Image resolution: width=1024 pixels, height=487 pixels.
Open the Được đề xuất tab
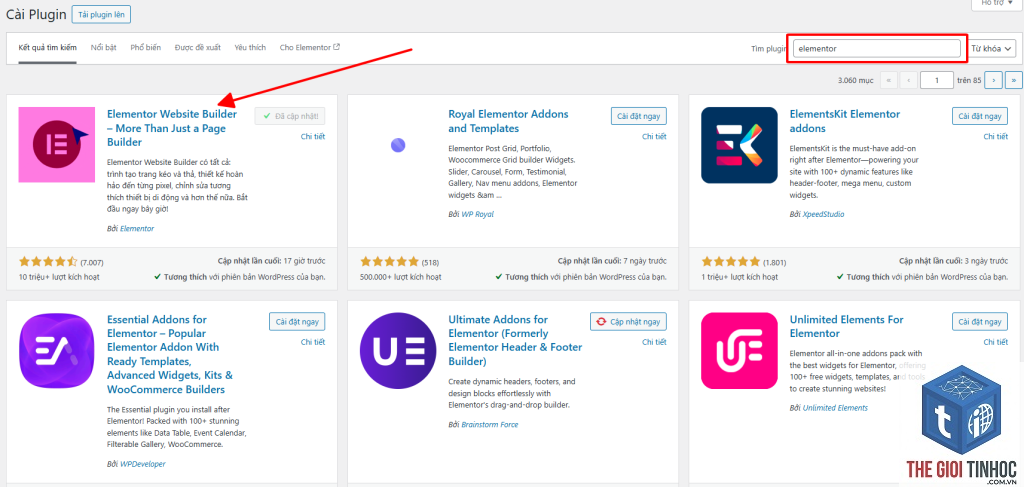(x=197, y=48)
